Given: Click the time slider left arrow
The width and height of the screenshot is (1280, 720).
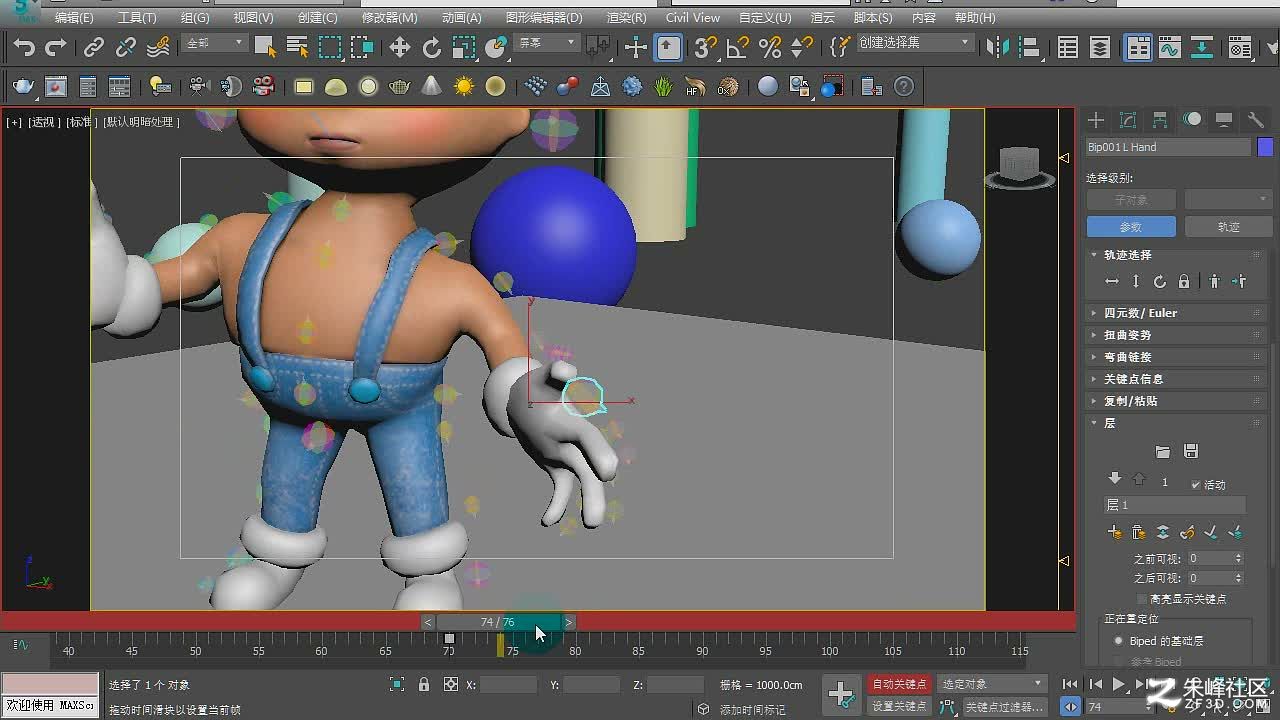Looking at the screenshot, I should click(428, 622).
